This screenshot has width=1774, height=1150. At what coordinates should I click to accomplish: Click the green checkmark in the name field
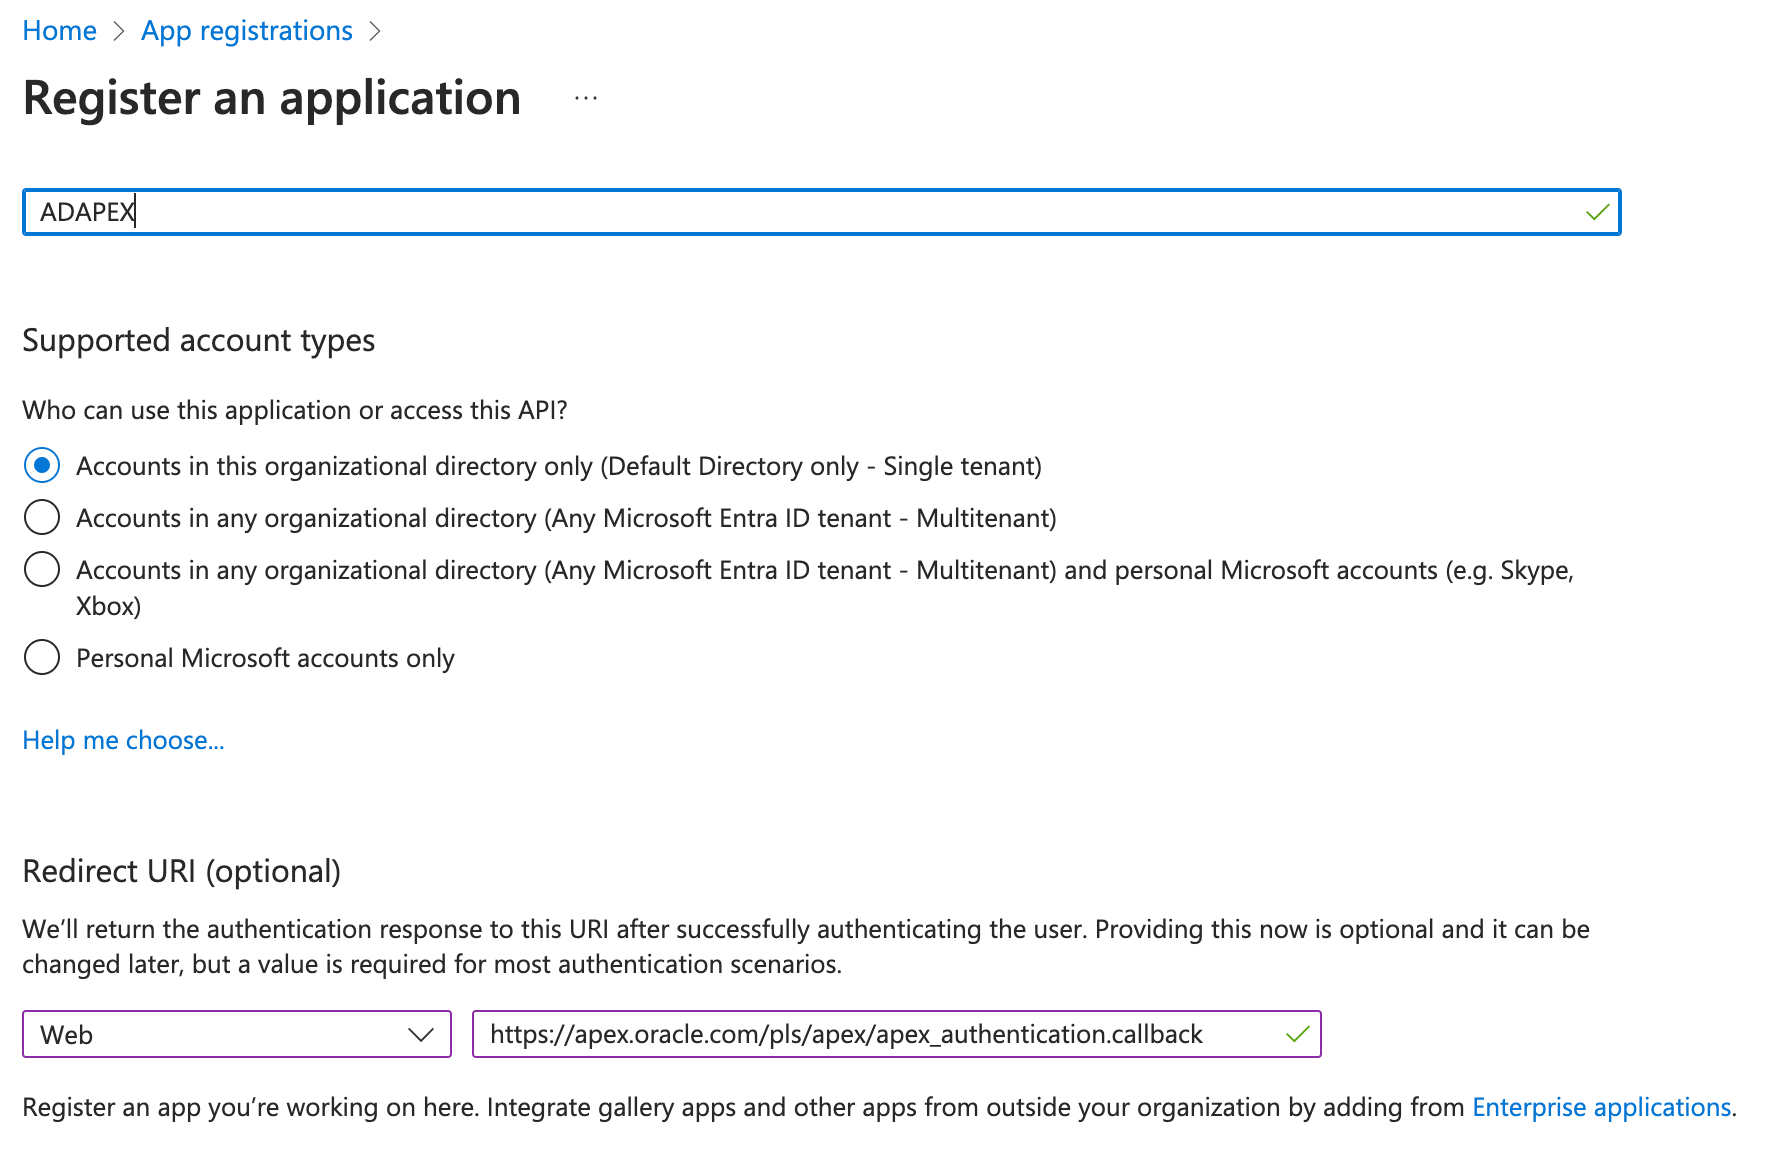(1597, 212)
